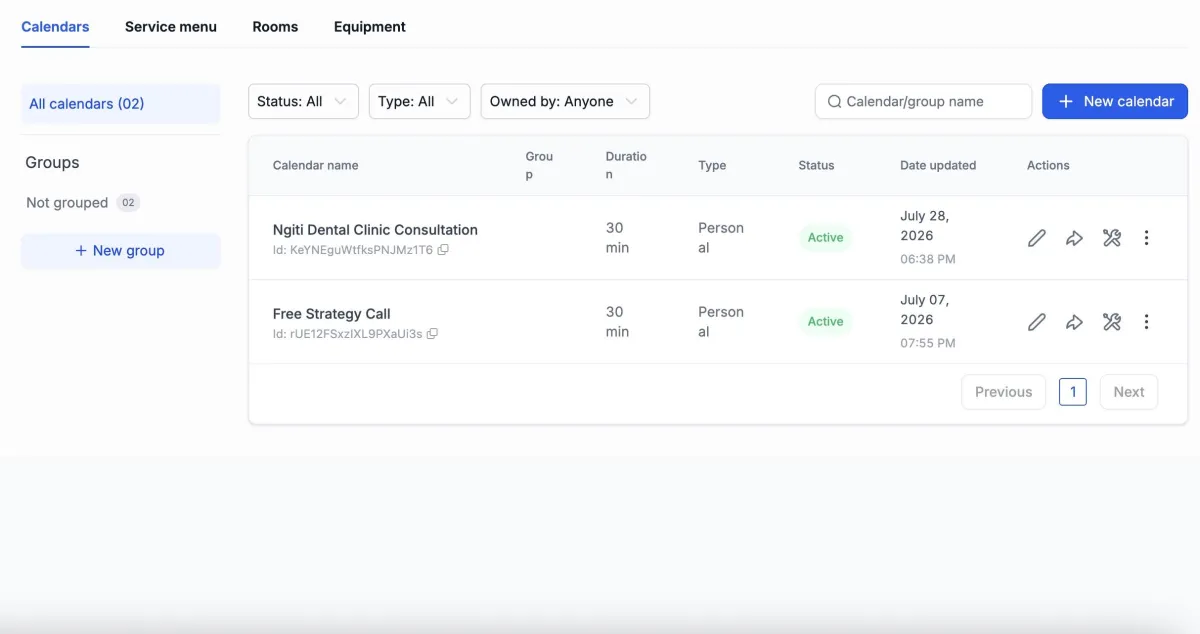Share Ngiti Dental Clinic Consultation calendar arrow icon
Viewport: 1200px width, 634px height.
click(1074, 238)
